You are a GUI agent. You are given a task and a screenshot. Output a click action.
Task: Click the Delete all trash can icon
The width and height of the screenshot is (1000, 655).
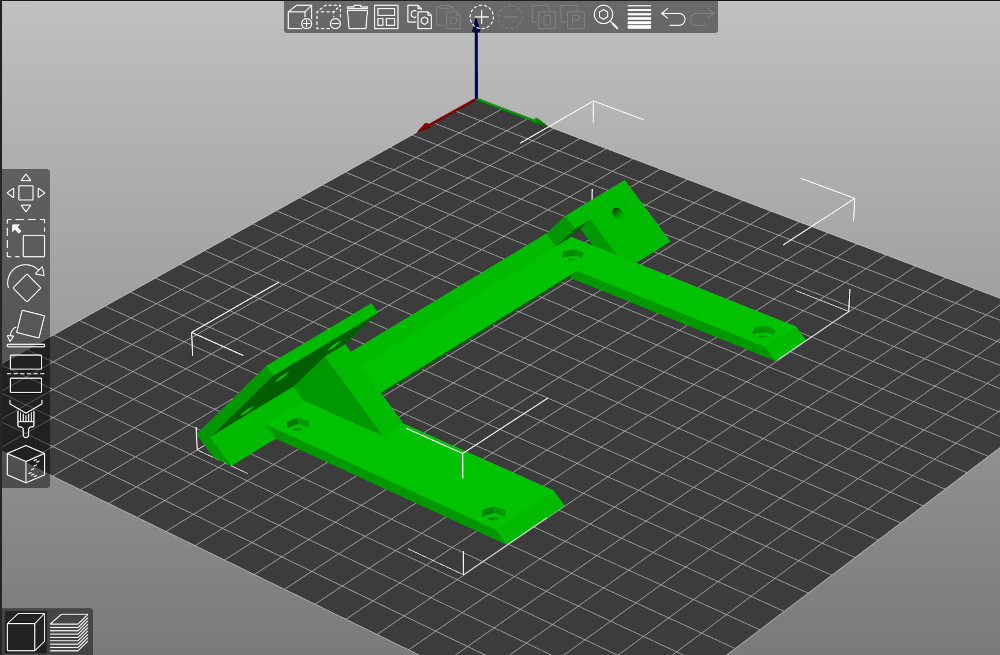(x=357, y=17)
